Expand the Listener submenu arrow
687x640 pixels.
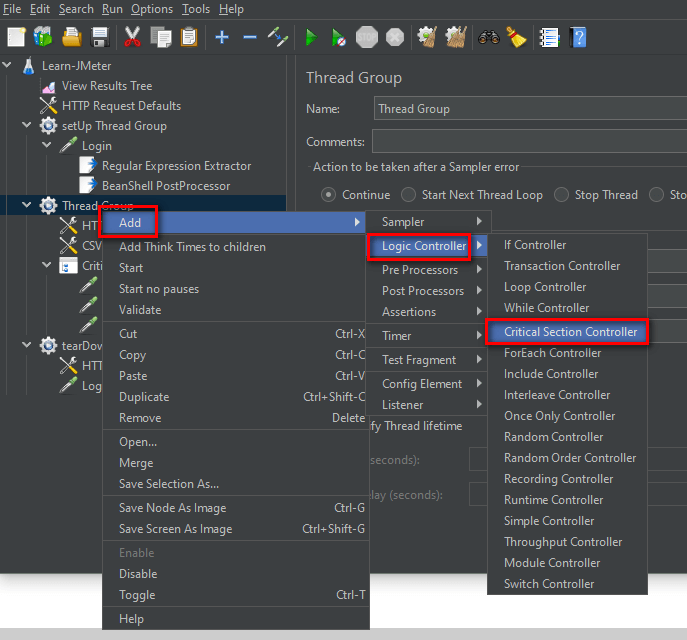click(x=479, y=404)
